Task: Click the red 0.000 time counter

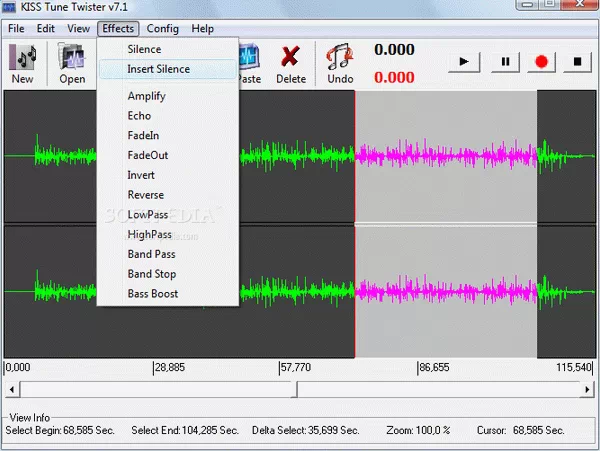Action: 394,78
